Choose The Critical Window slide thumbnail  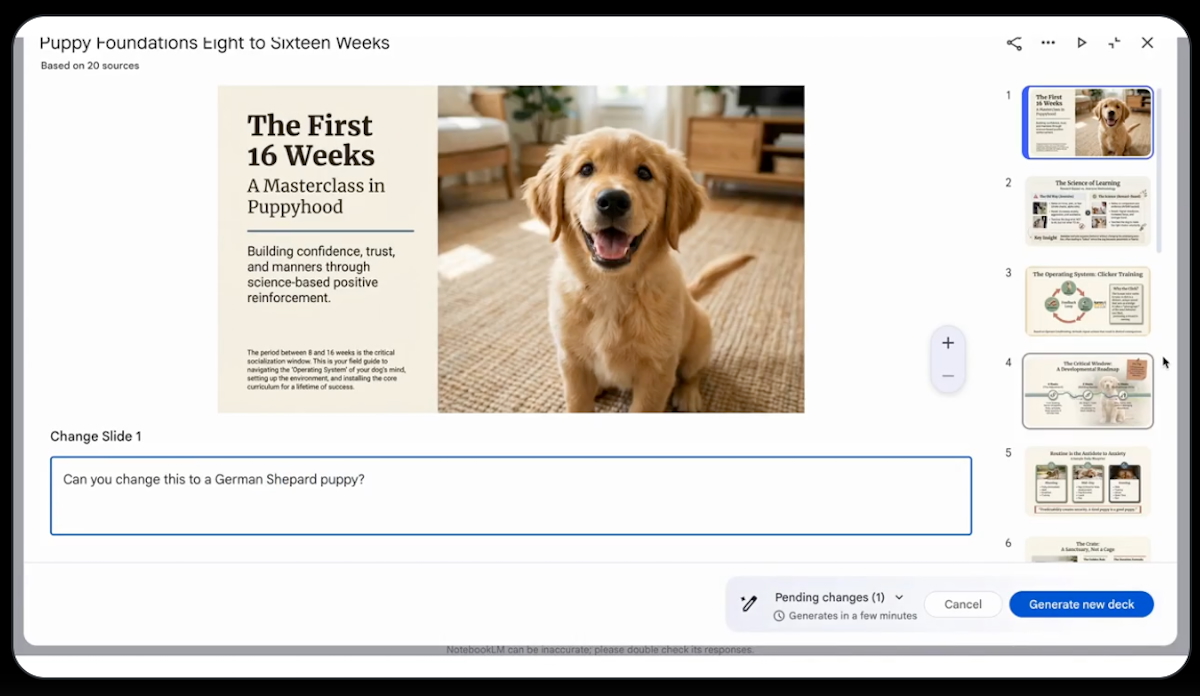point(1087,391)
